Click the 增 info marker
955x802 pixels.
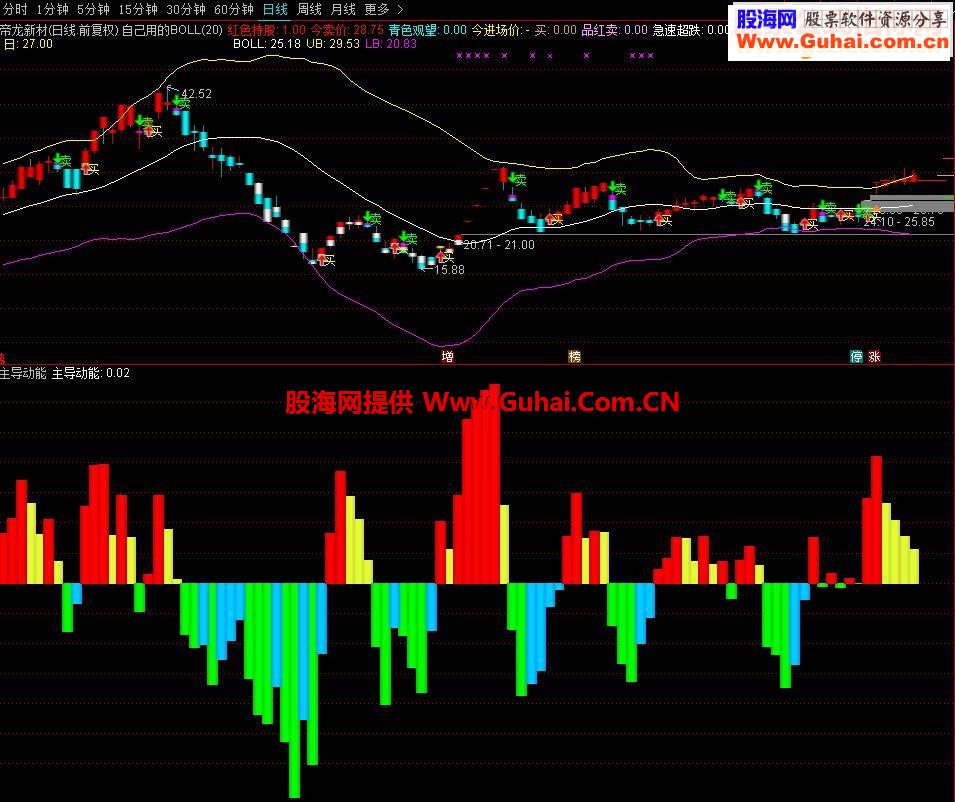(x=448, y=356)
